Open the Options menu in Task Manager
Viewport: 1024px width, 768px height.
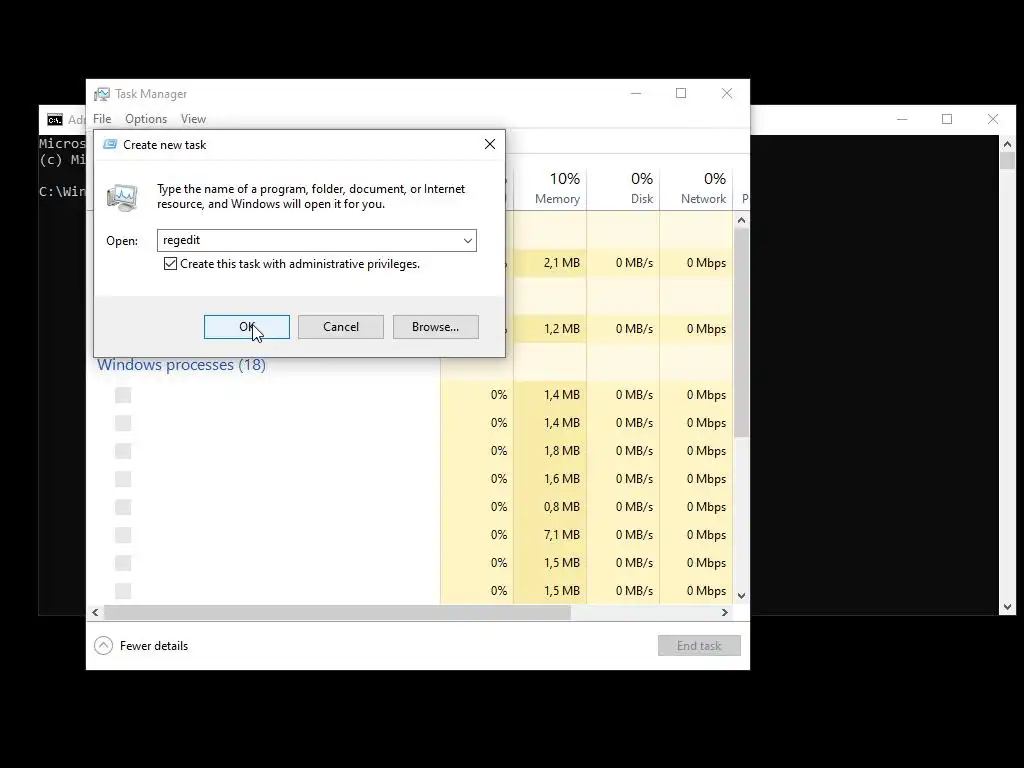tap(146, 119)
